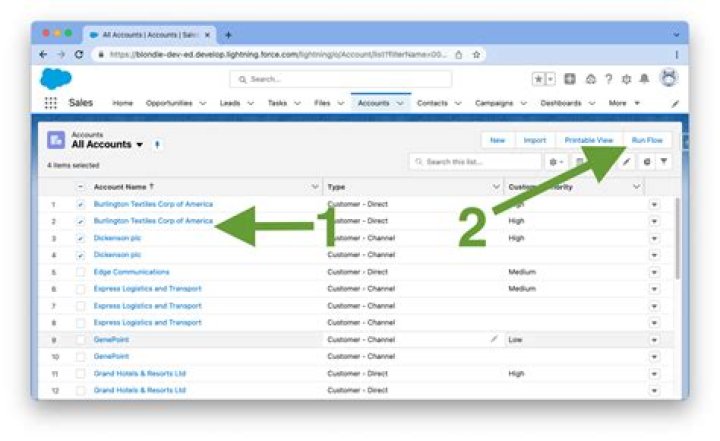The width and height of the screenshot is (720, 441).
Task: Open the Tasks tab
Action: pos(277,103)
